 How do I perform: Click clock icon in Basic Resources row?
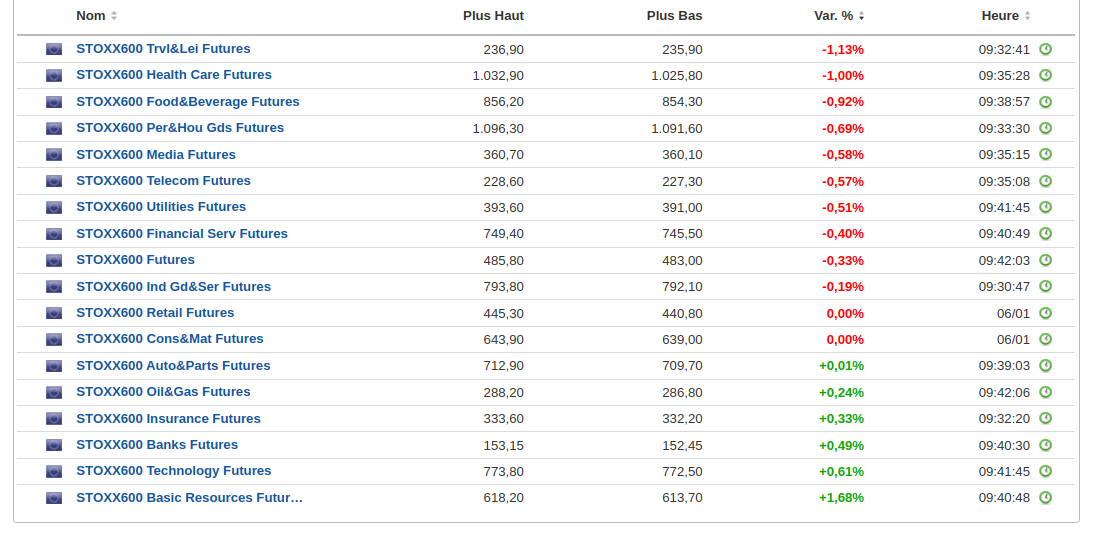click(x=1045, y=497)
